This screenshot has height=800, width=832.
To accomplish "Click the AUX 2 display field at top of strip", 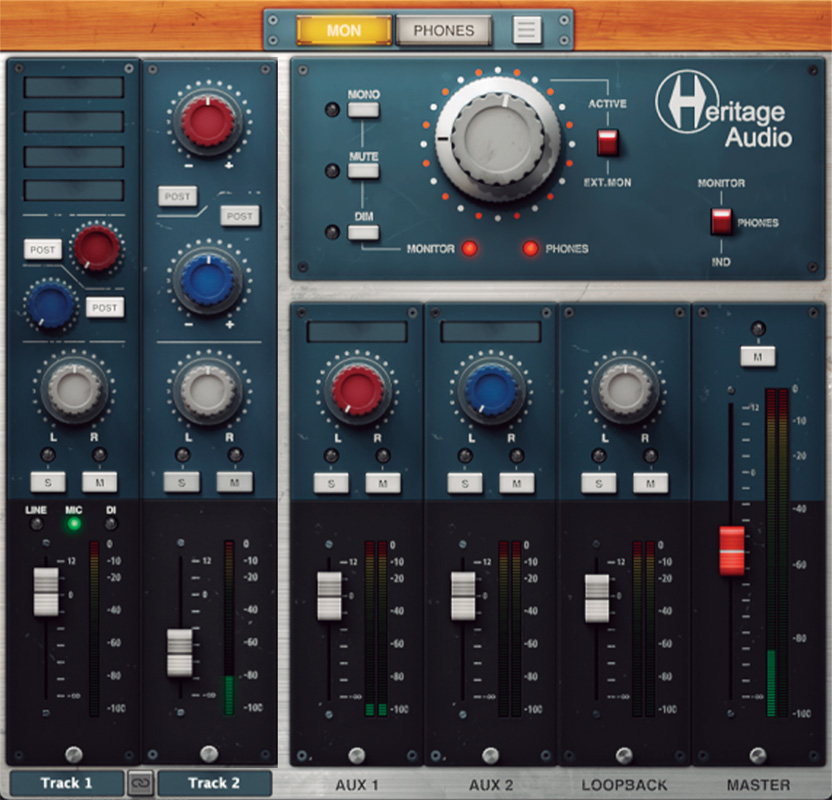I will [491, 332].
